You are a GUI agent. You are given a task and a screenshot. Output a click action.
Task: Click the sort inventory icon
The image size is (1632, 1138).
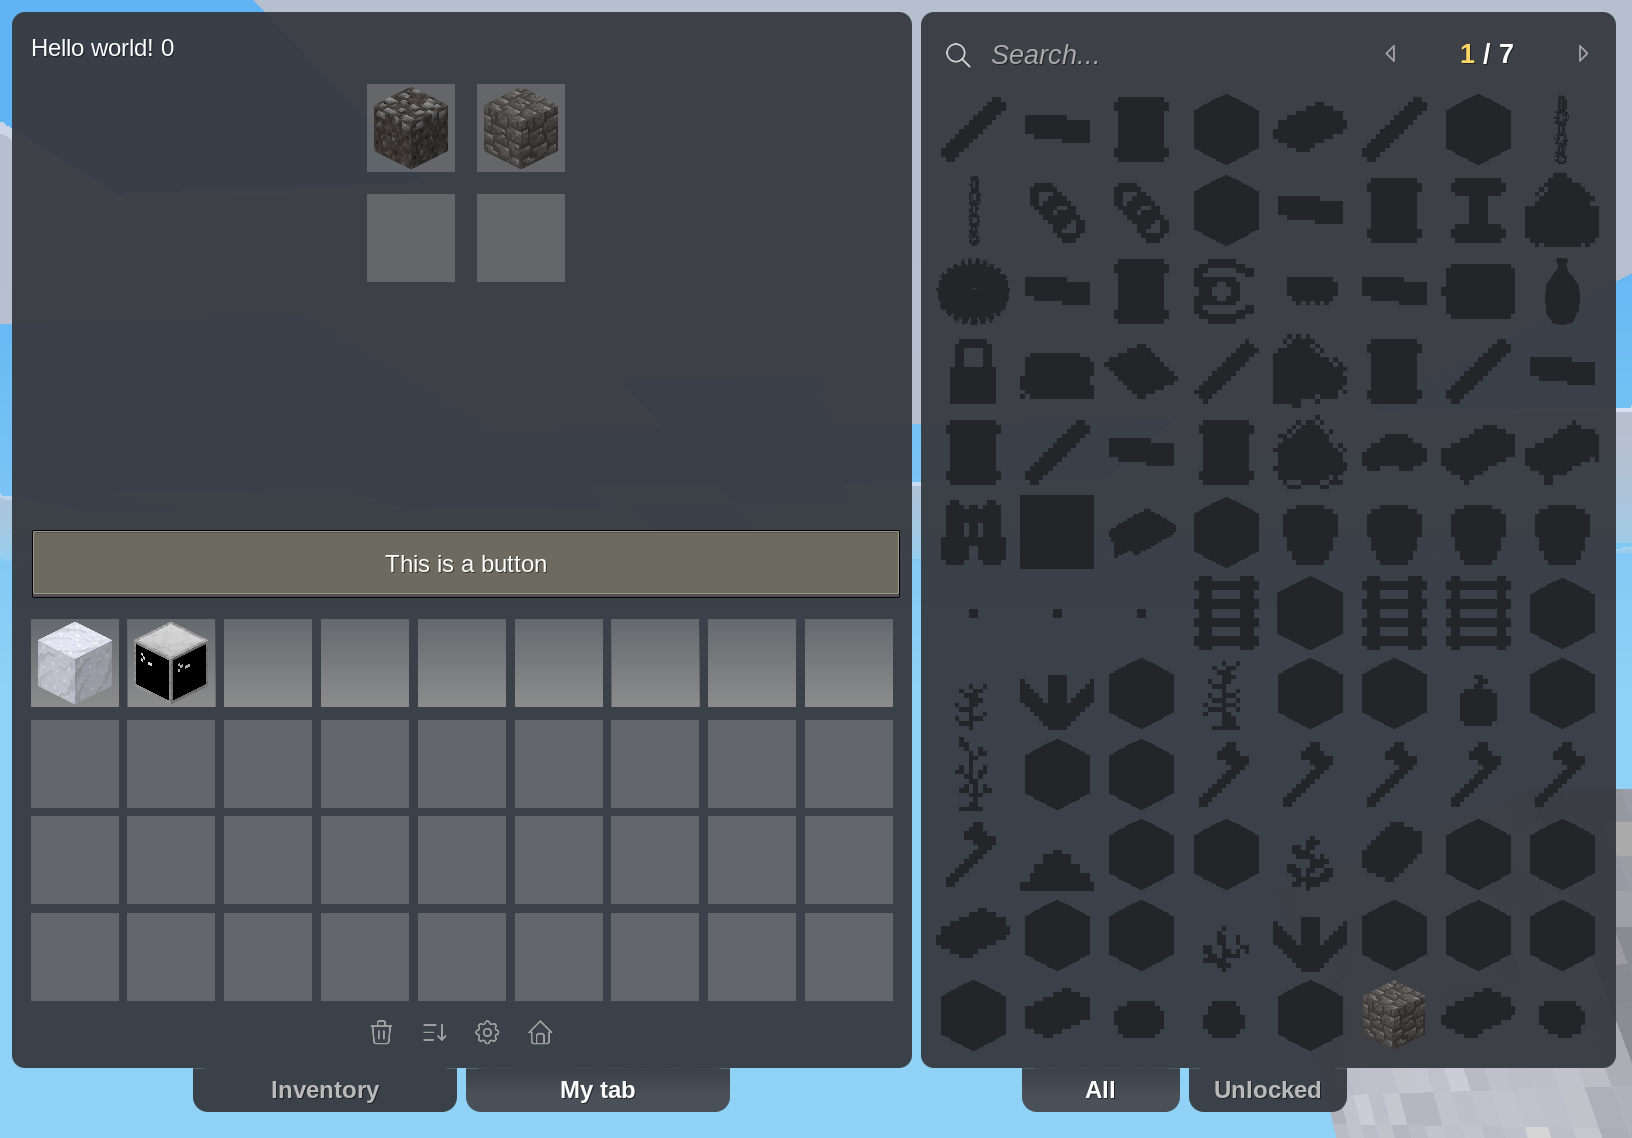(434, 1032)
